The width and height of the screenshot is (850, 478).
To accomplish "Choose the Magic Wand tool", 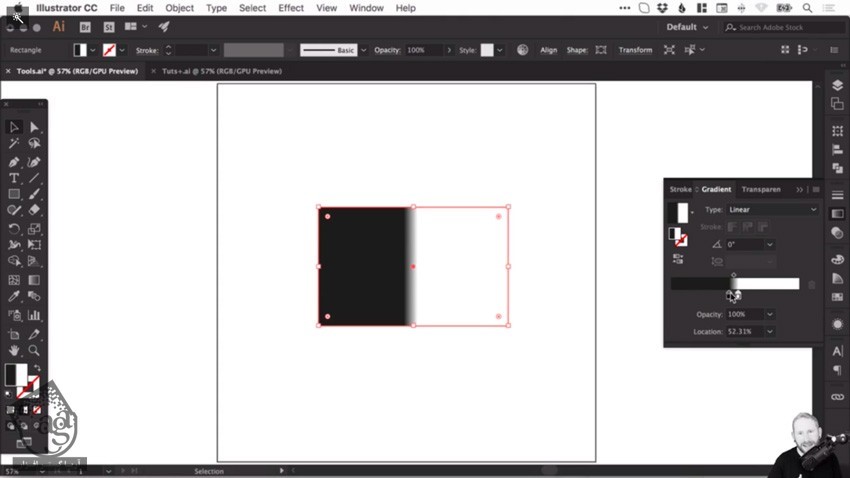I will (14, 143).
